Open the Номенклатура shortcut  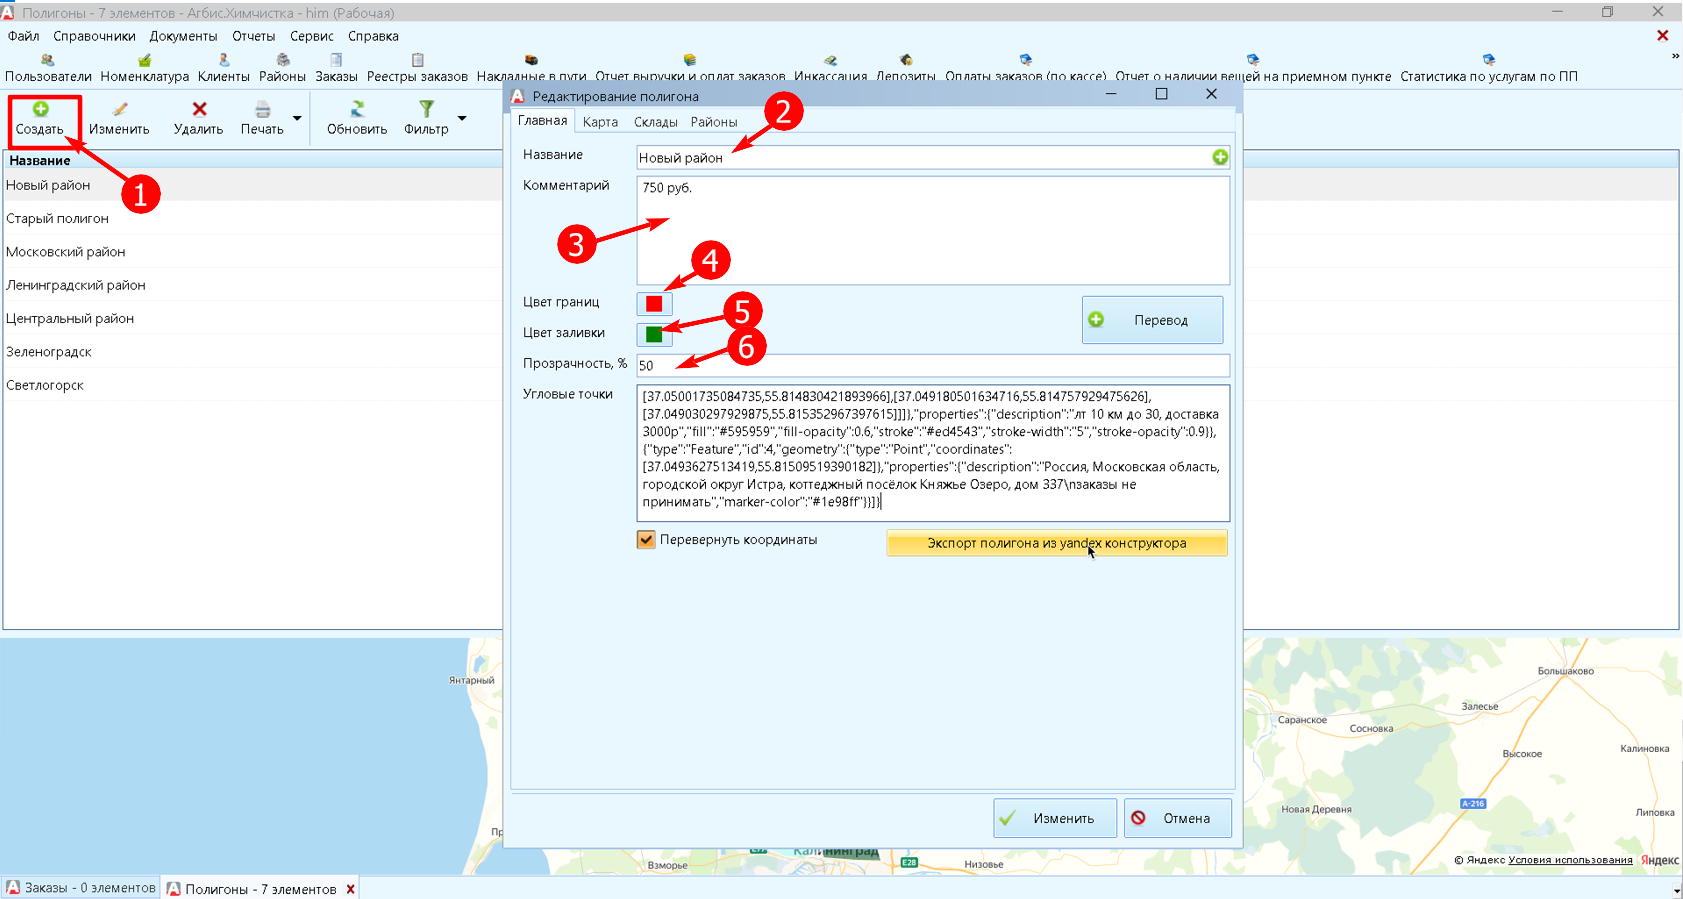(145, 69)
